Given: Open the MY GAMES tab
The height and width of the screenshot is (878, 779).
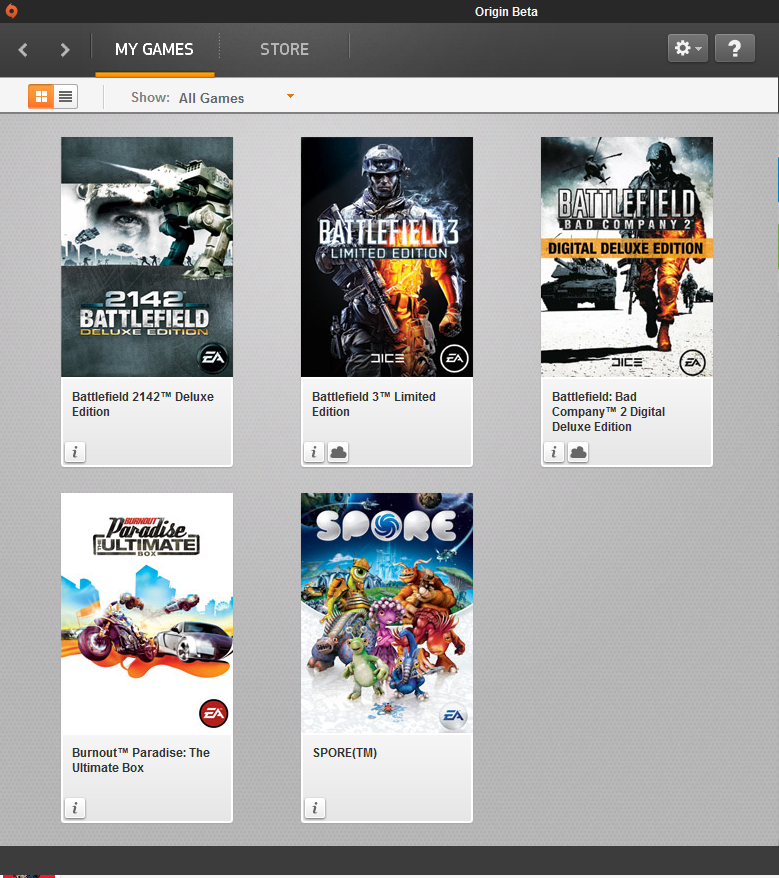Looking at the screenshot, I should tap(155, 49).
